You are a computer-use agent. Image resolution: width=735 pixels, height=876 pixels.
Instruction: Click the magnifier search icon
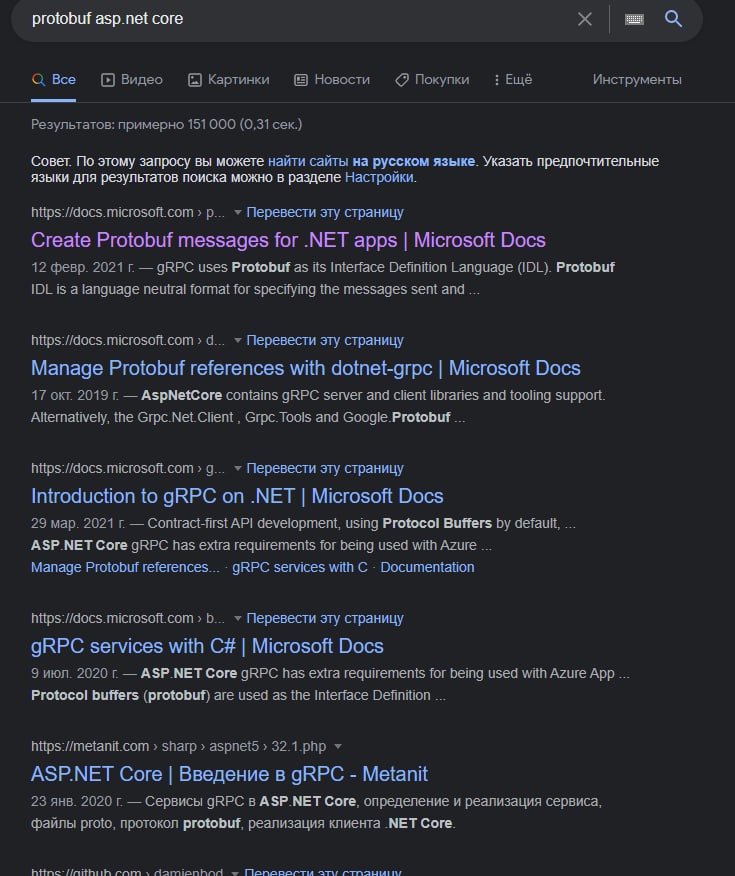674,18
